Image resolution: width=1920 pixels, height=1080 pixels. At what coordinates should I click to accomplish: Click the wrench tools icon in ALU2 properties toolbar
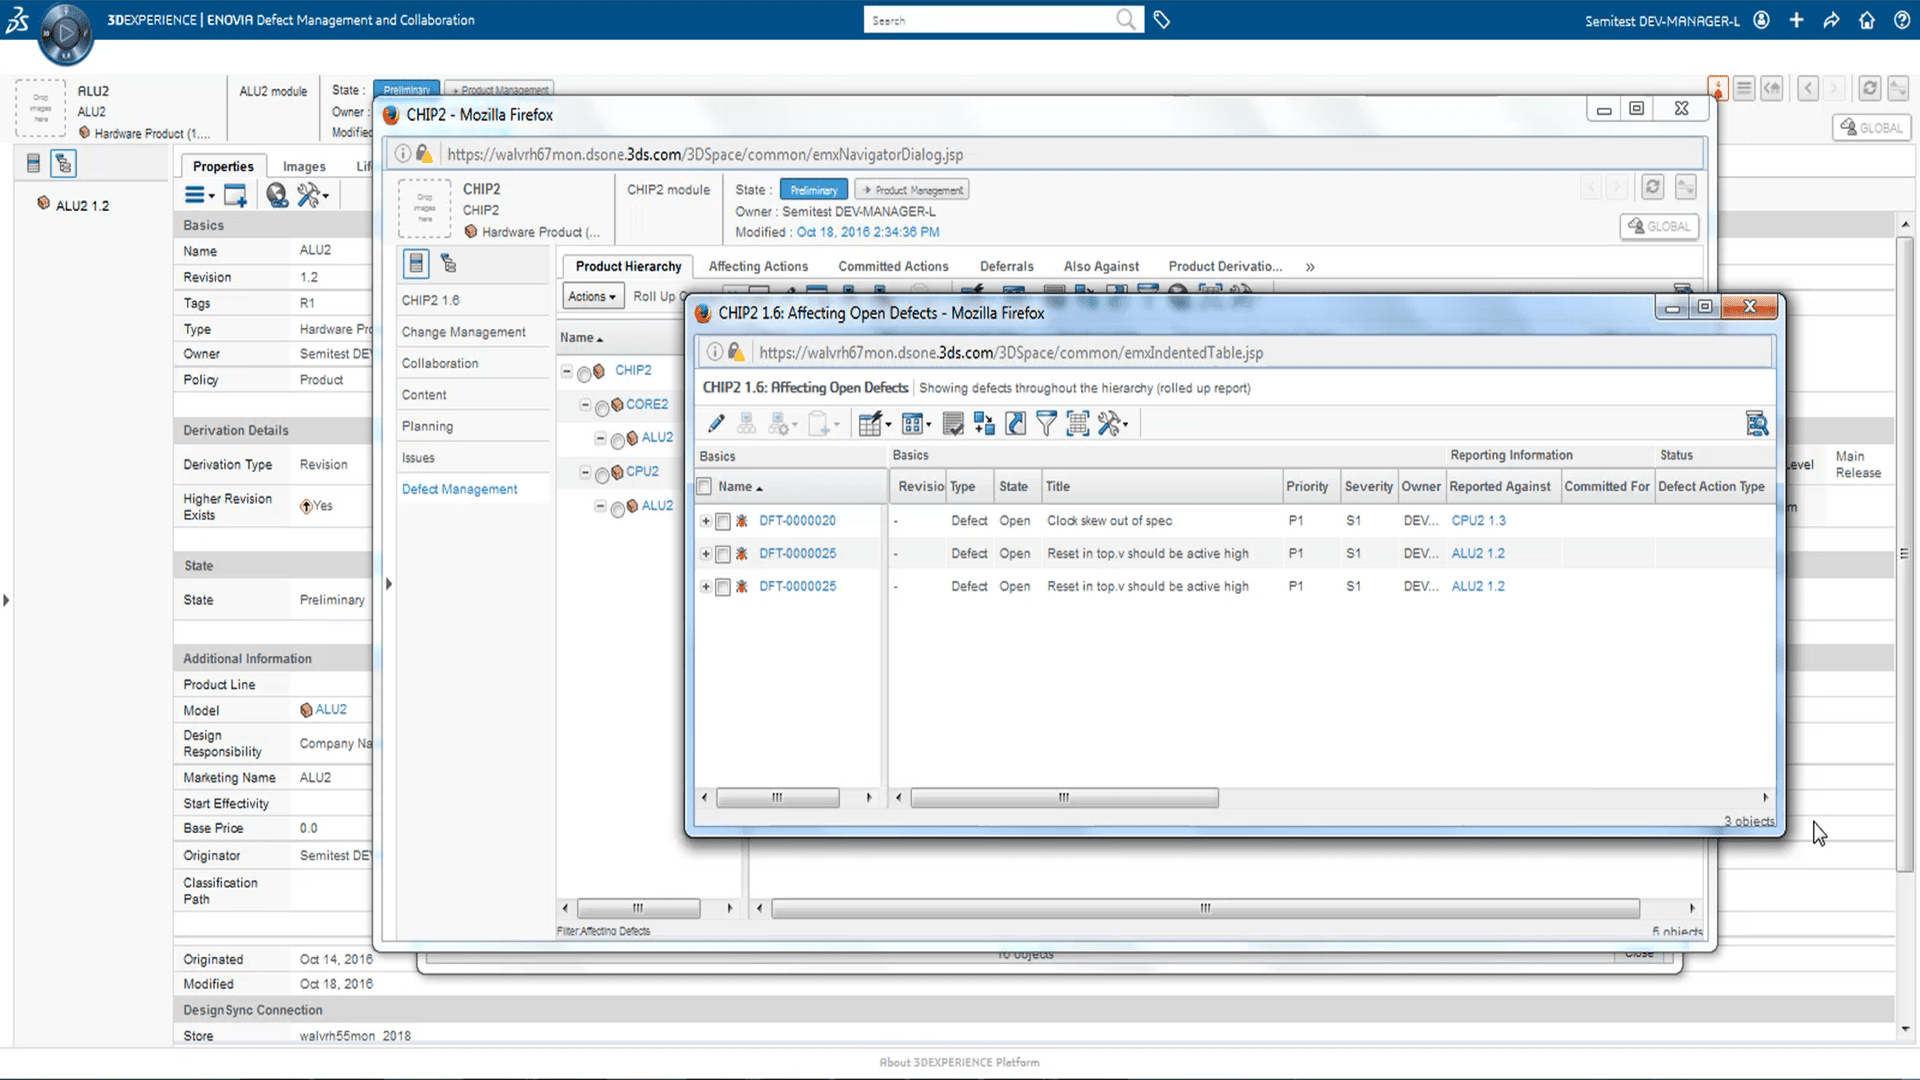click(x=312, y=195)
